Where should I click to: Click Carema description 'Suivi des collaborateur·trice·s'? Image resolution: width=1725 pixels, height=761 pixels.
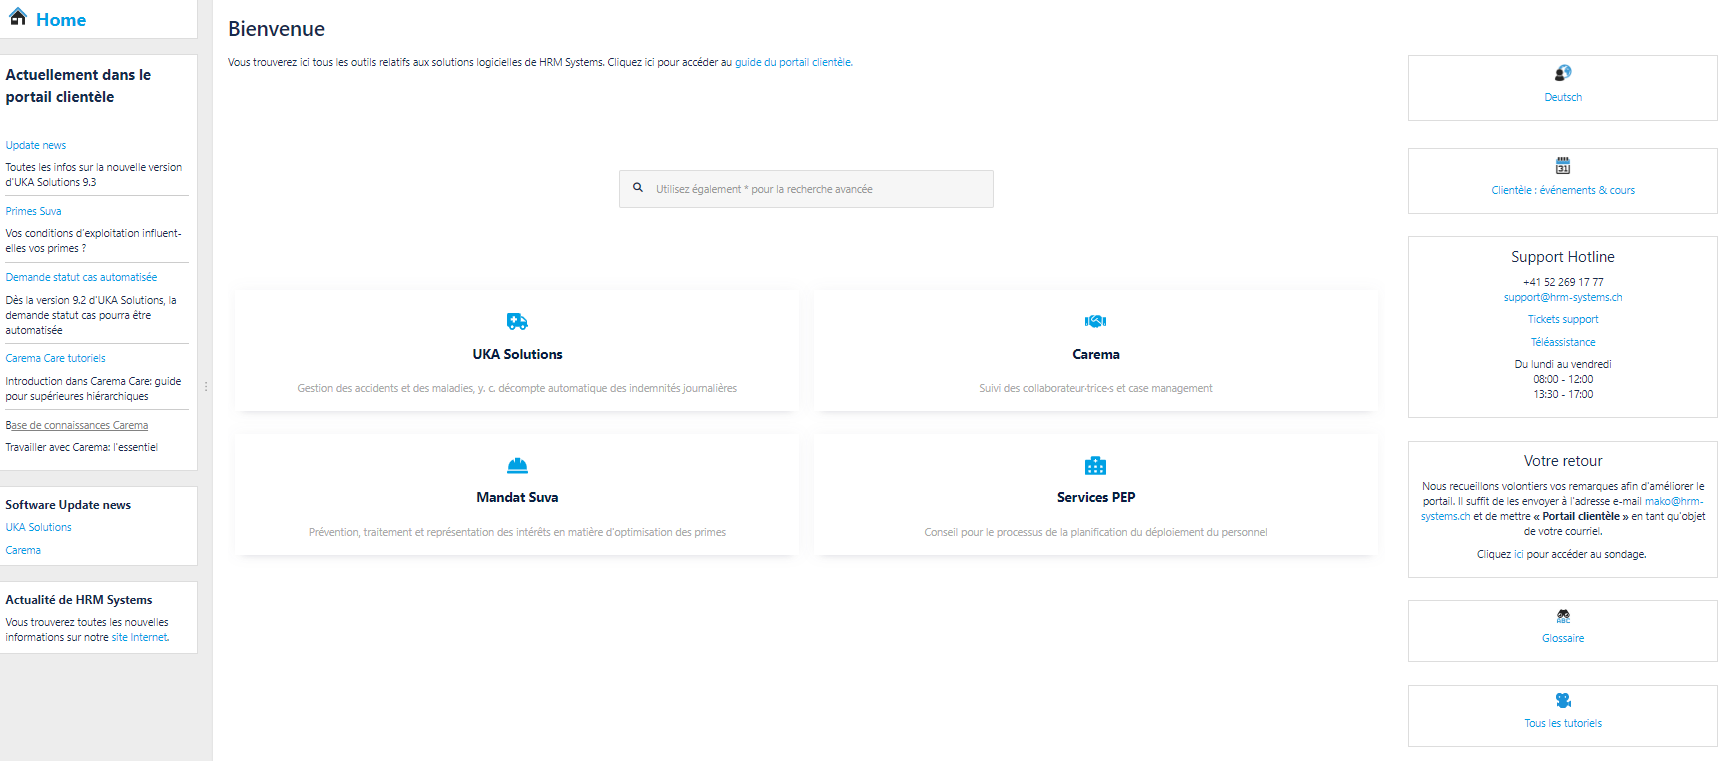click(x=1096, y=388)
